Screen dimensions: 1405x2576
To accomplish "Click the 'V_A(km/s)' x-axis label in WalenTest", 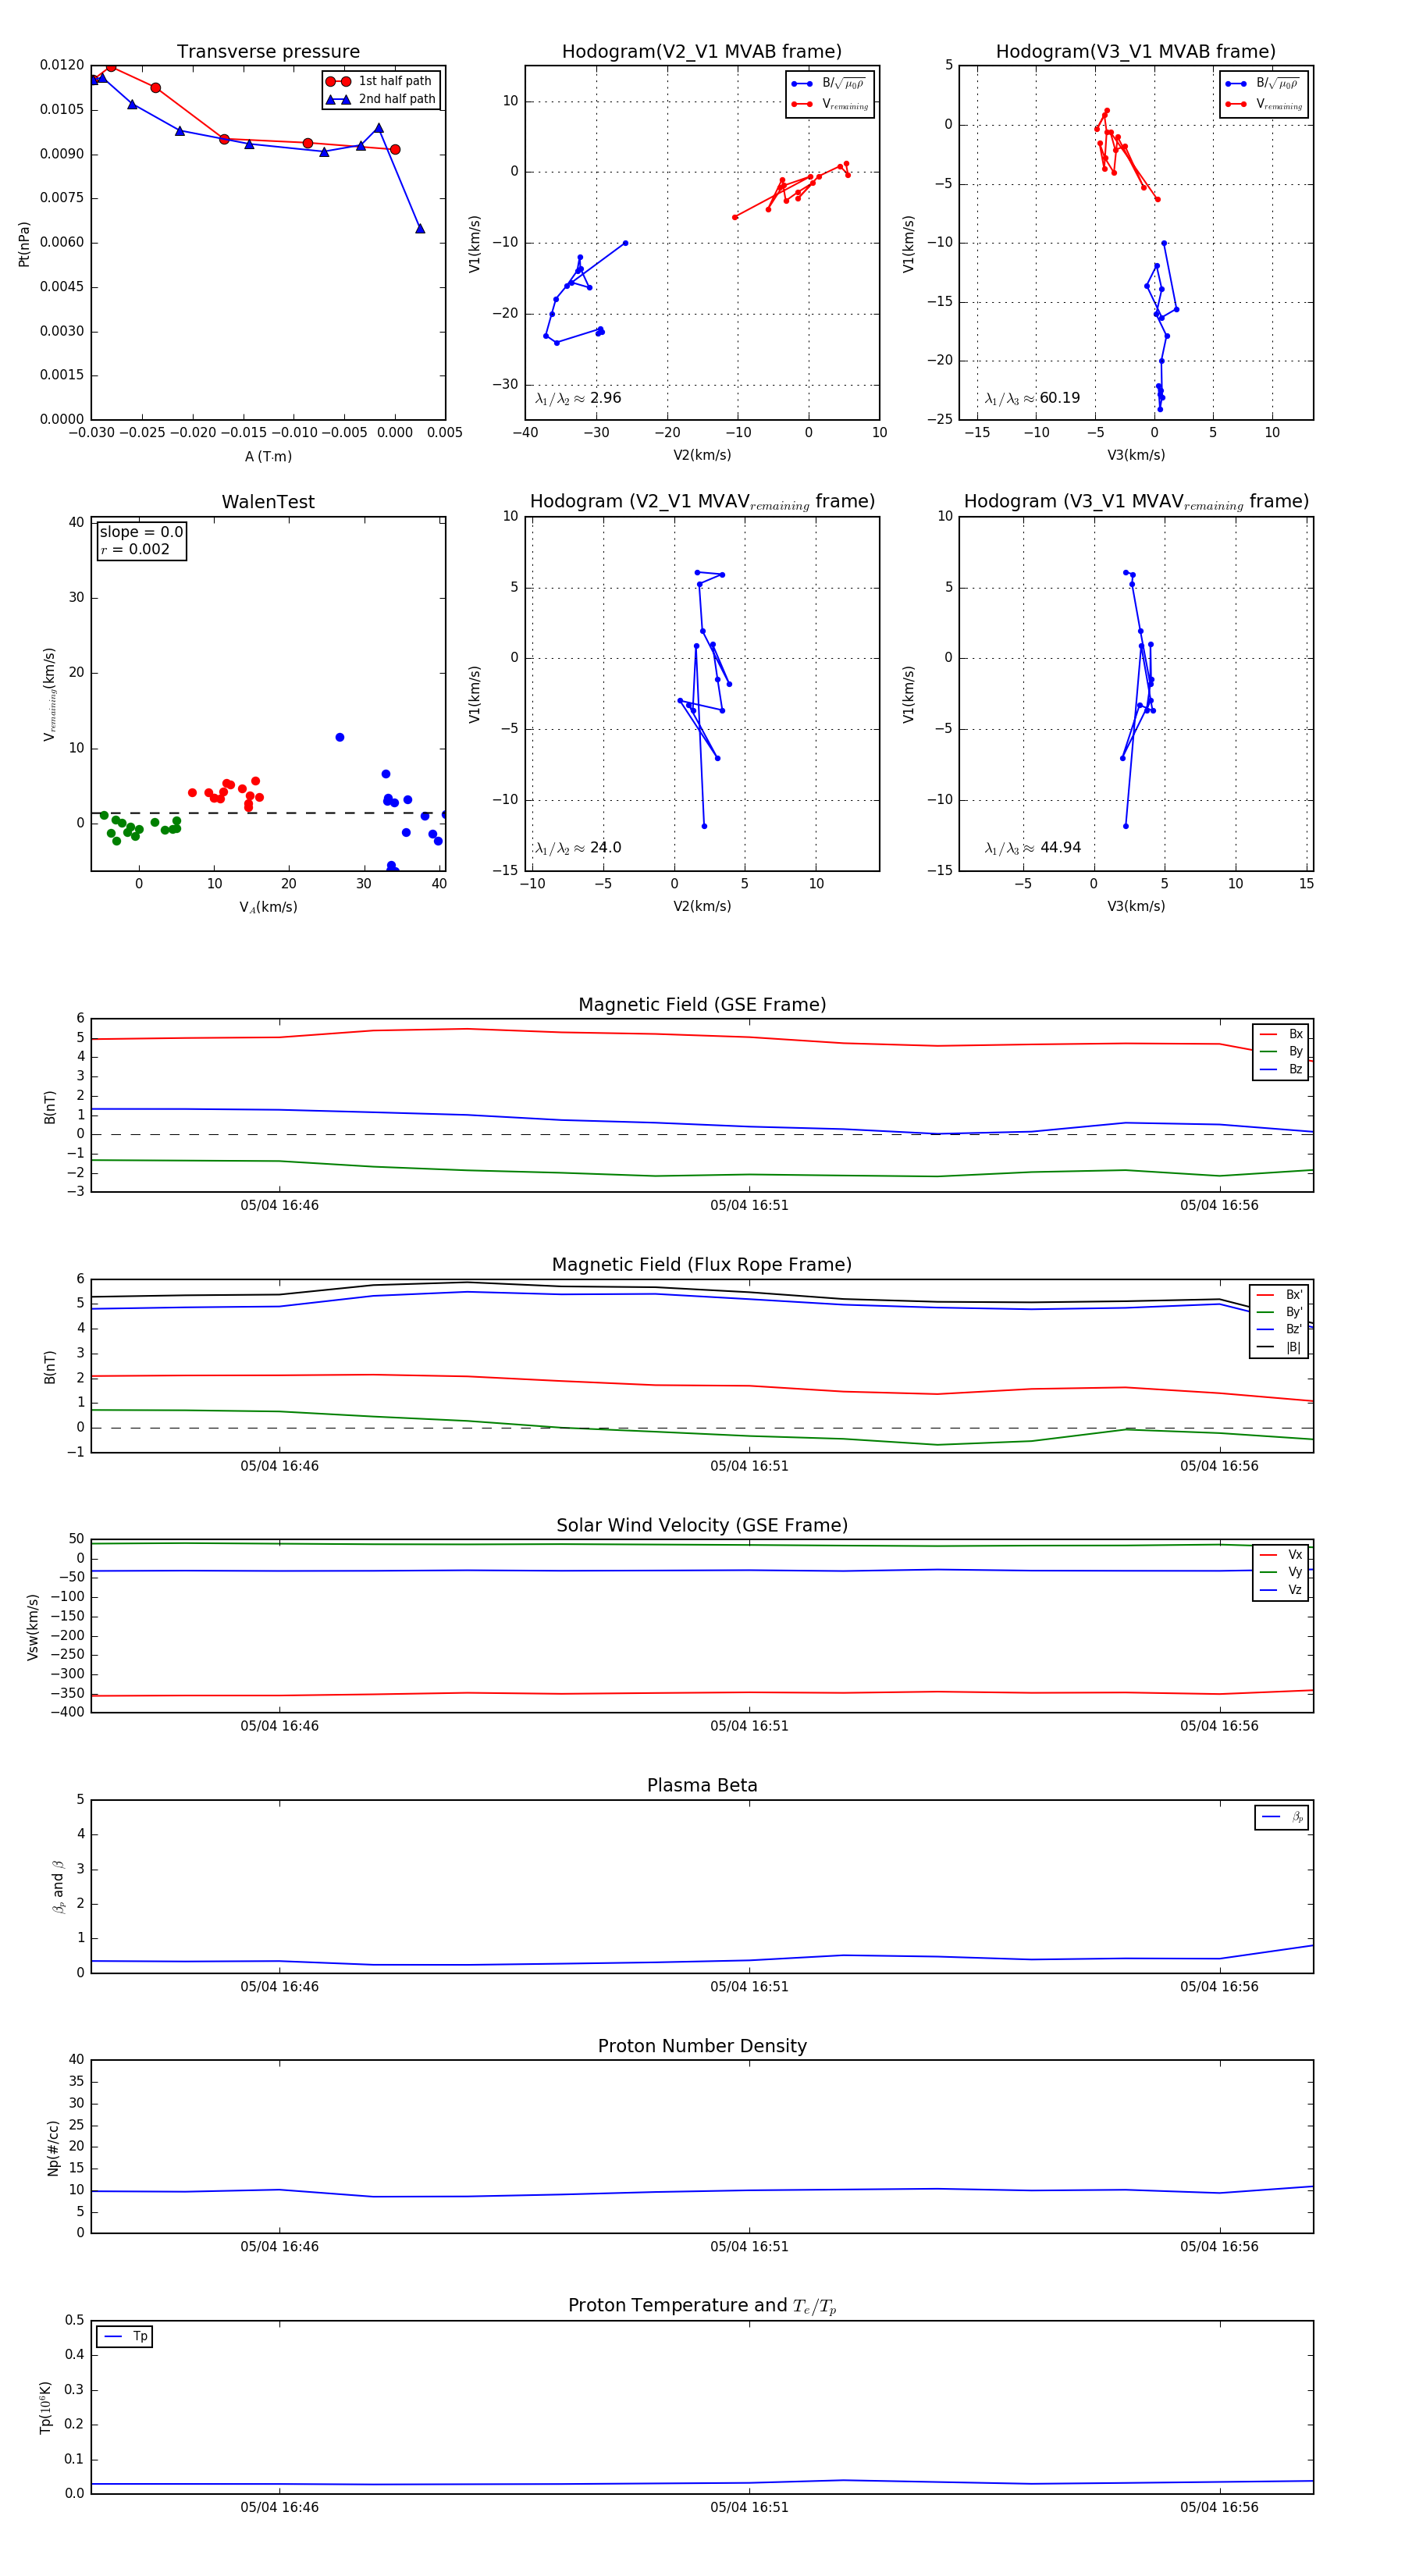I will coord(268,907).
